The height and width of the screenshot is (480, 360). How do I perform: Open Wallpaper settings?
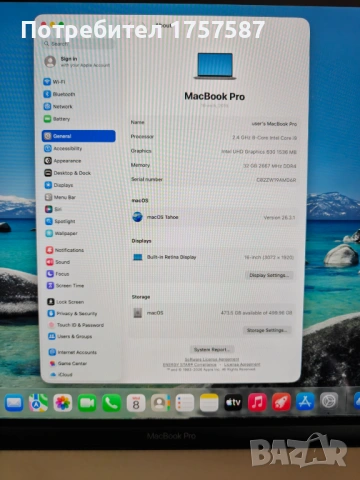[x=62, y=233]
